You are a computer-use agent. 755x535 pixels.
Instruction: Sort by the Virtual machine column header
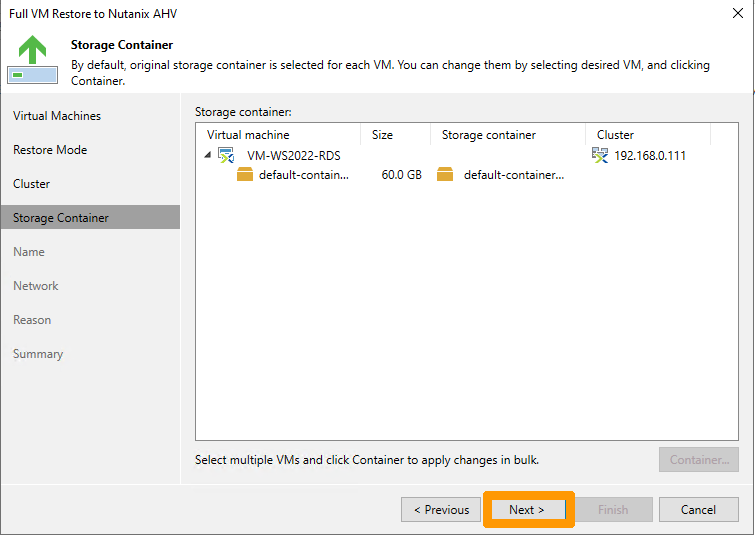278,135
